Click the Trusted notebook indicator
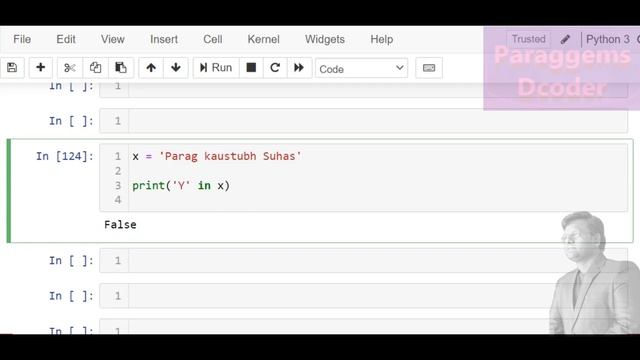640x360 pixels. [529, 39]
